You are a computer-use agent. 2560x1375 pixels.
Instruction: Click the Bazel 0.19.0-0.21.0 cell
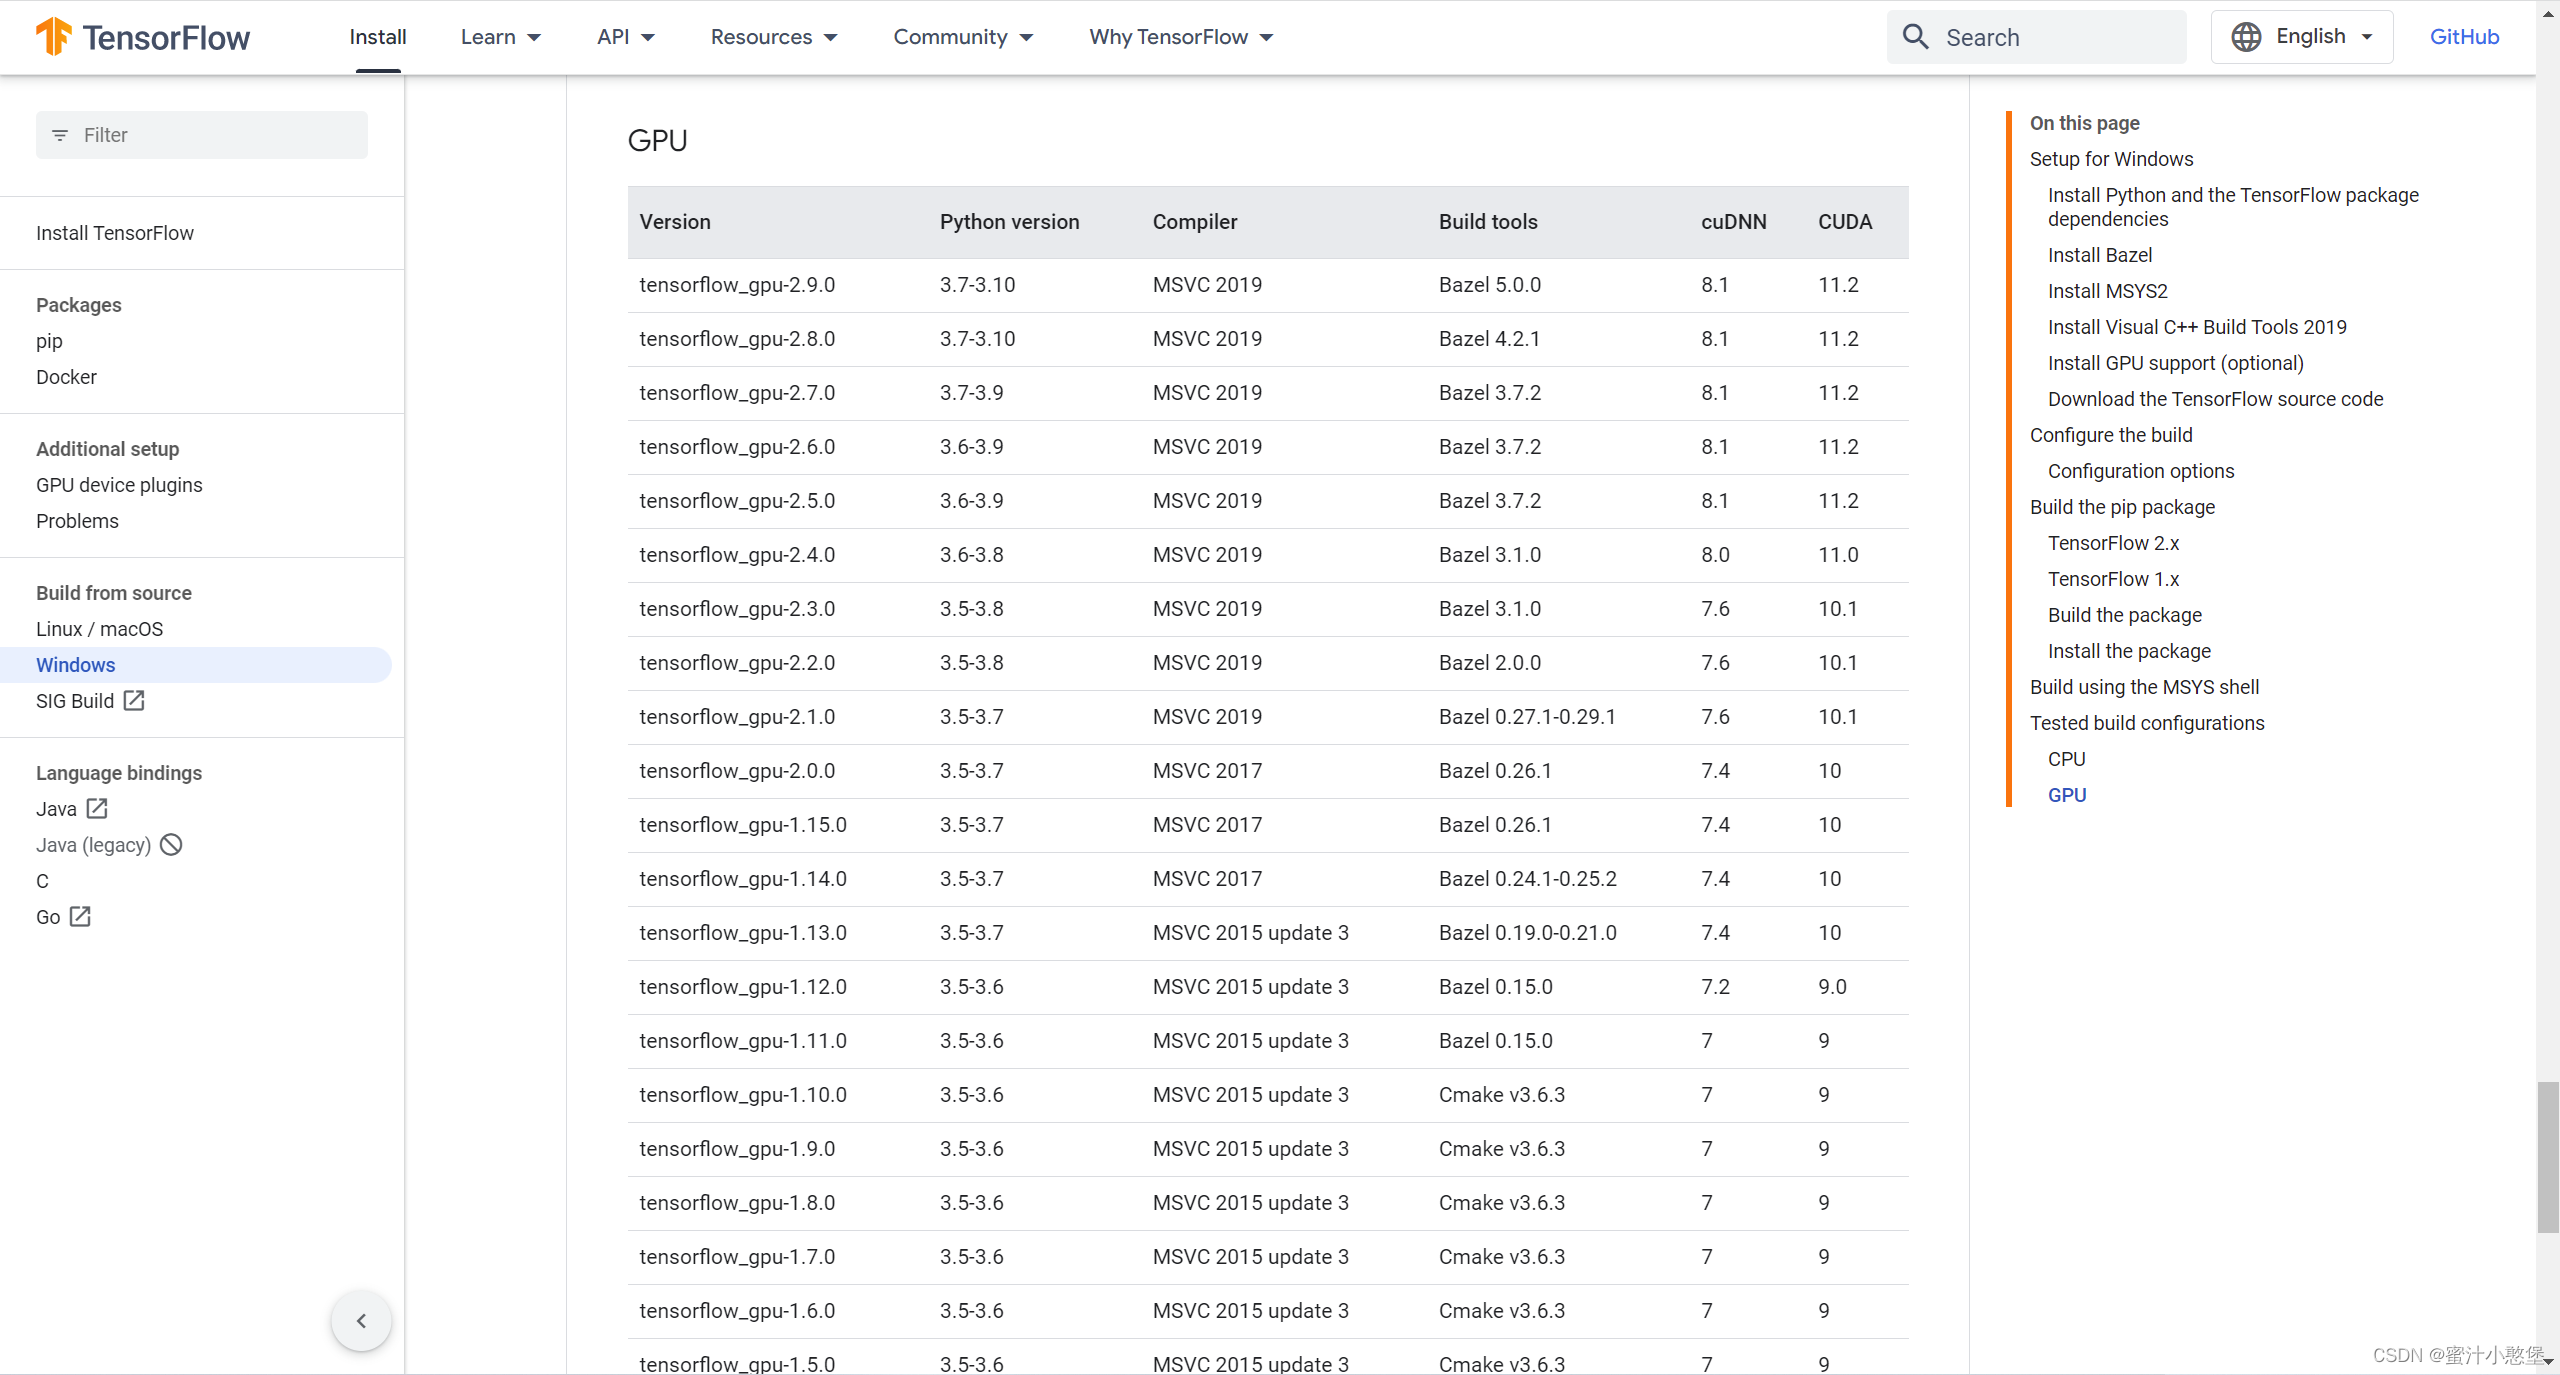1527,933
